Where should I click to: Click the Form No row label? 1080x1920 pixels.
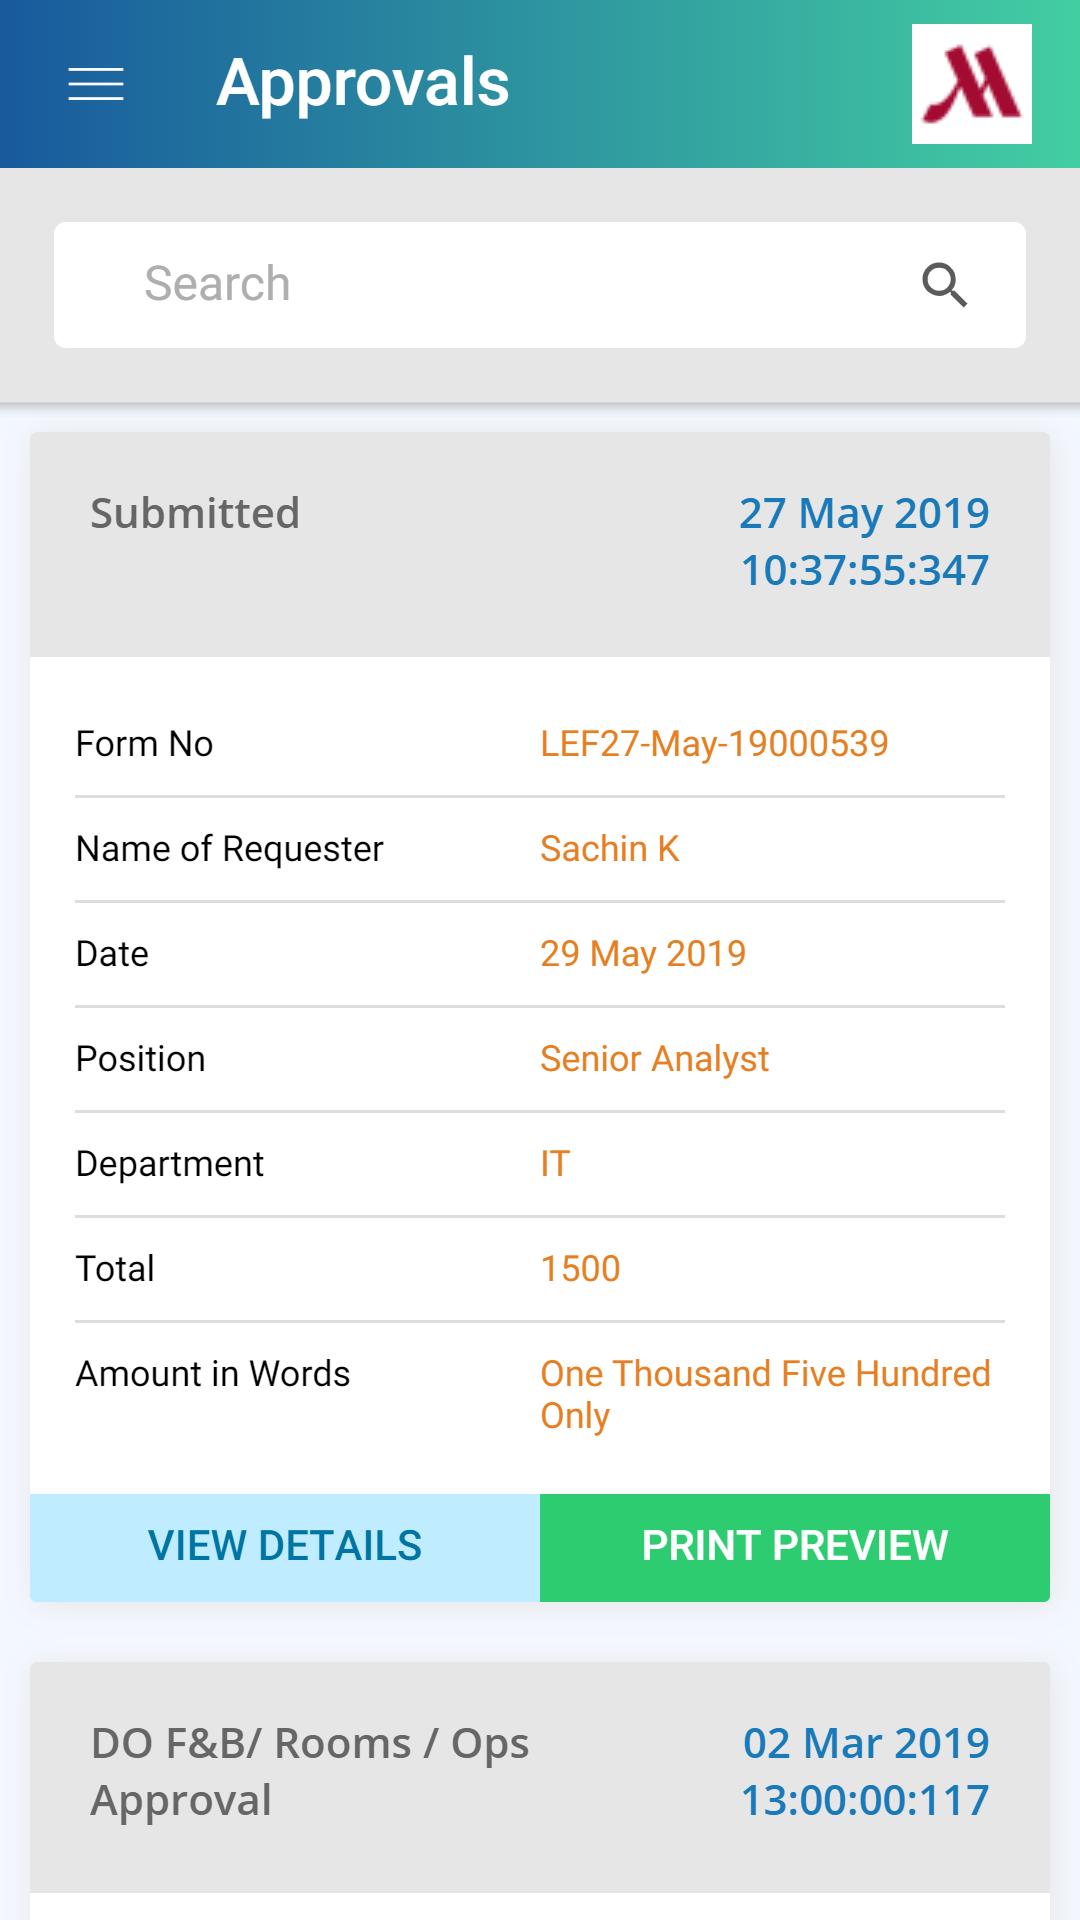(x=145, y=744)
